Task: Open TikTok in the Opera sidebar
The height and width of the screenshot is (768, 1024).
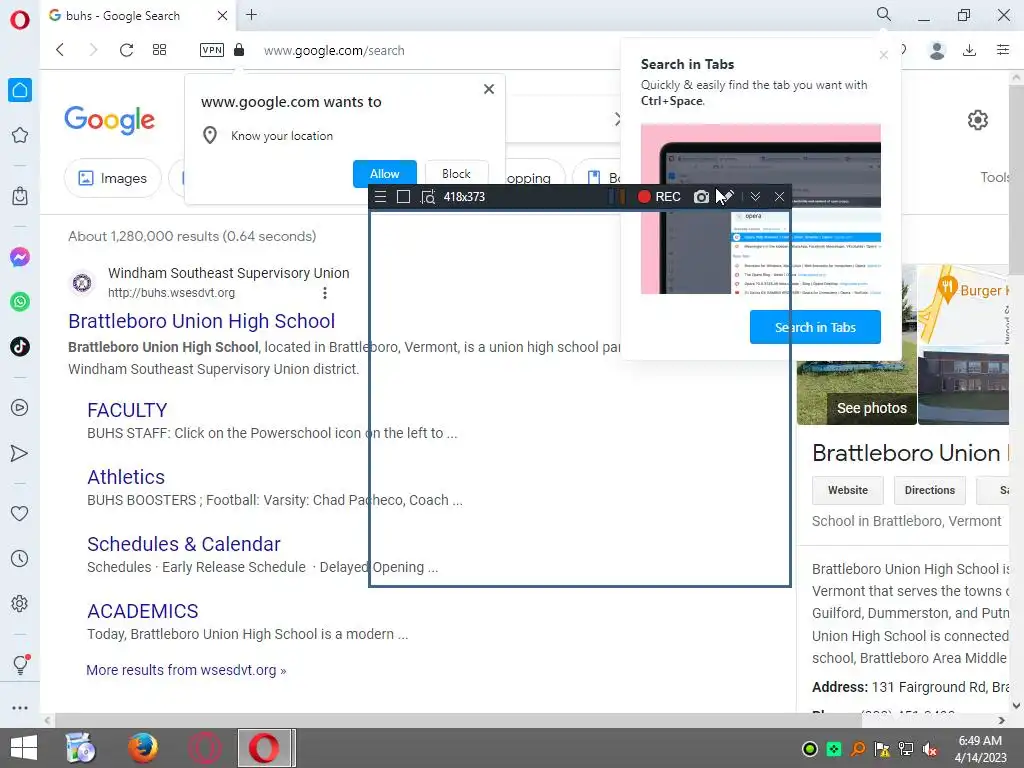Action: tap(20, 347)
